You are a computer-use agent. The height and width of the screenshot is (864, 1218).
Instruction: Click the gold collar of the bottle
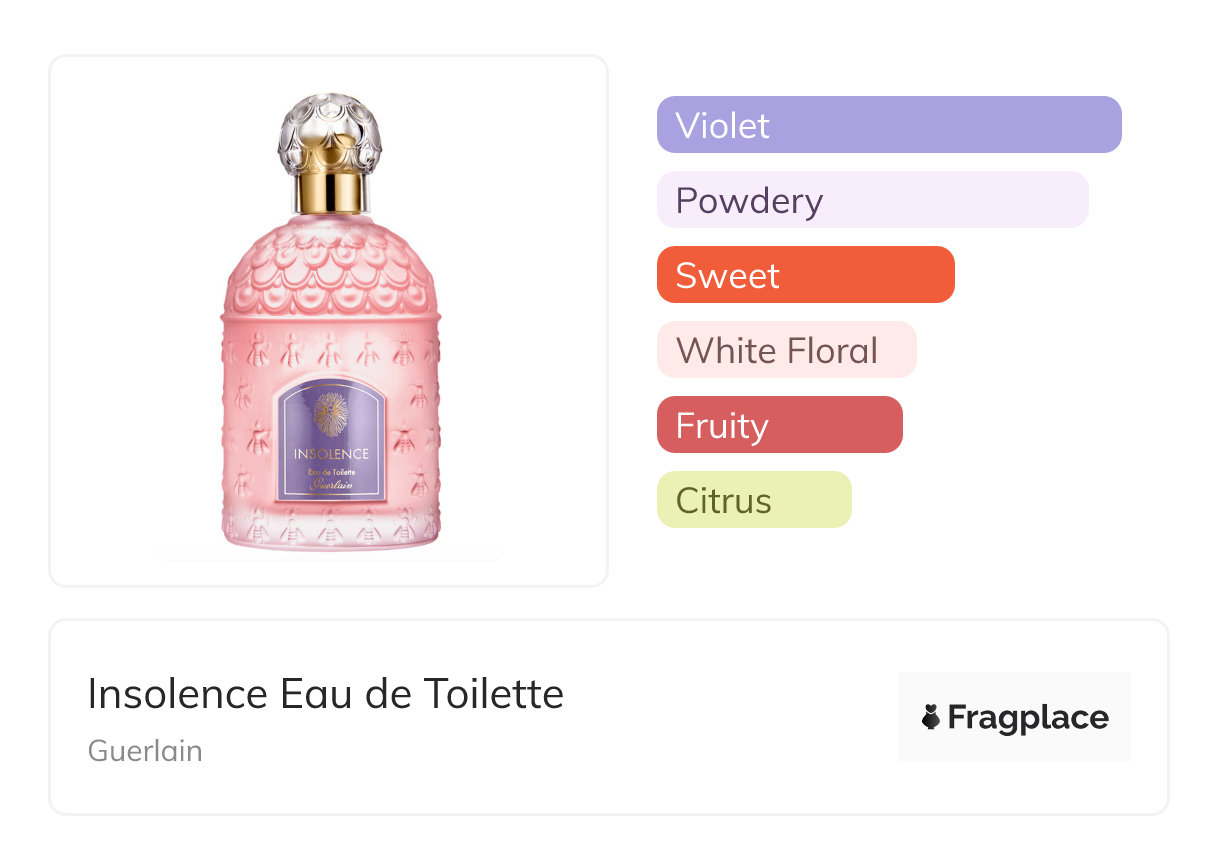(330, 192)
